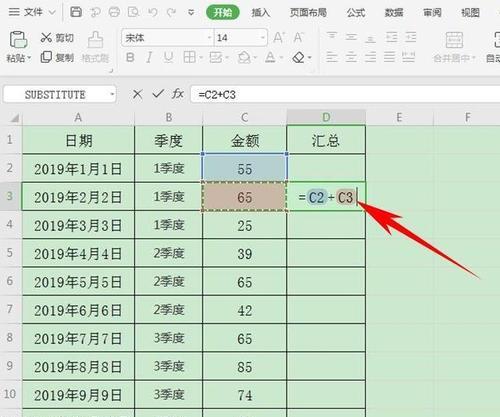This screenshot has height=417, width=500.
Task: Click cell with 2019年8月8日
Action: [78, 367]
